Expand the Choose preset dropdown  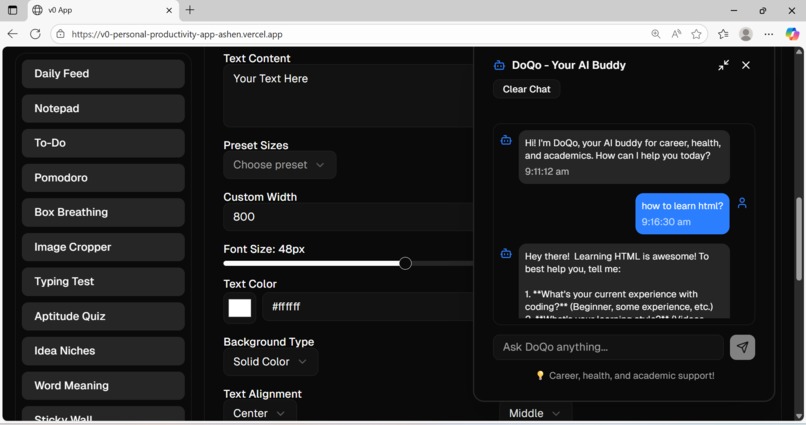(x=280, y=165)
